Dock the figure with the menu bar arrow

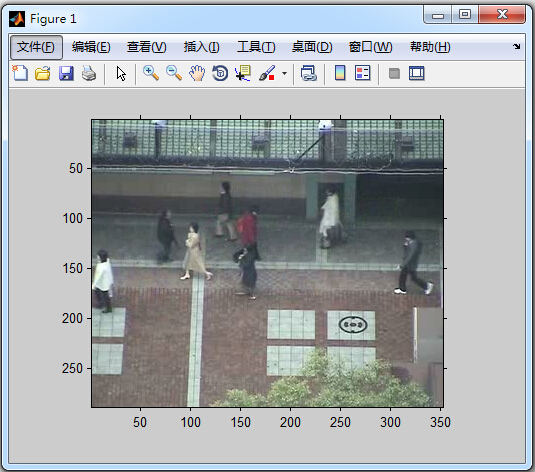[x=517, y=46]
